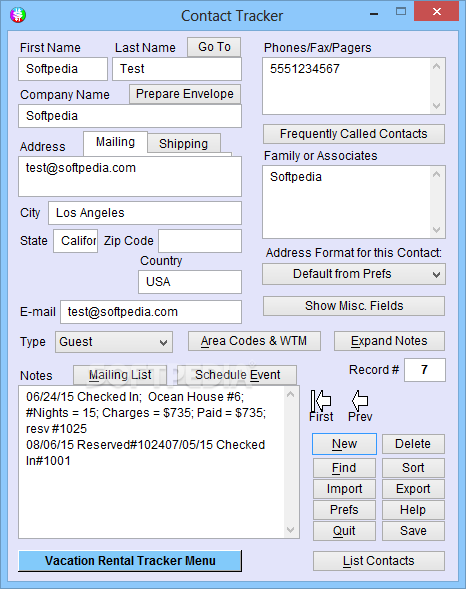
Task: Click the Find button
Action: [344, 468]
